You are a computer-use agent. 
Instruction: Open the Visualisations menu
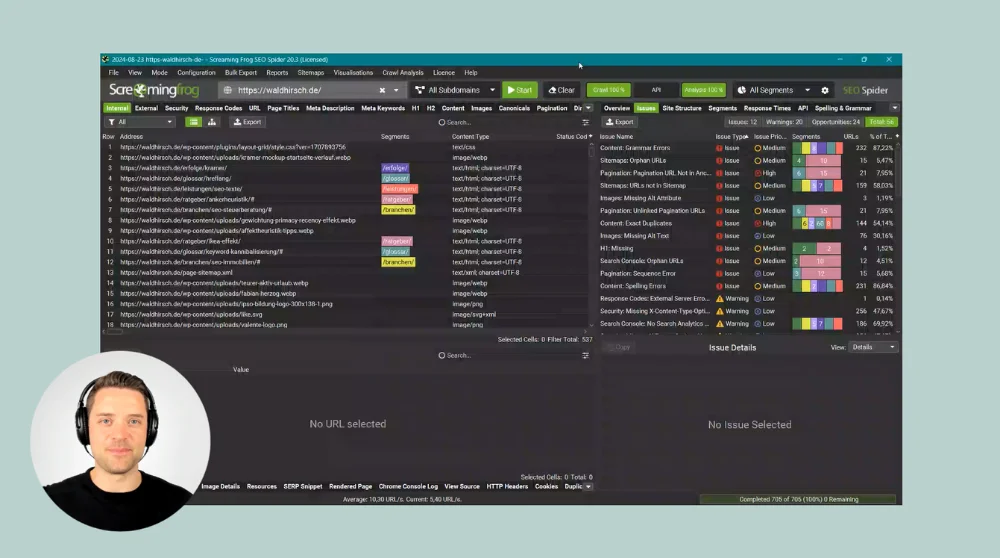tap(353, 73)
